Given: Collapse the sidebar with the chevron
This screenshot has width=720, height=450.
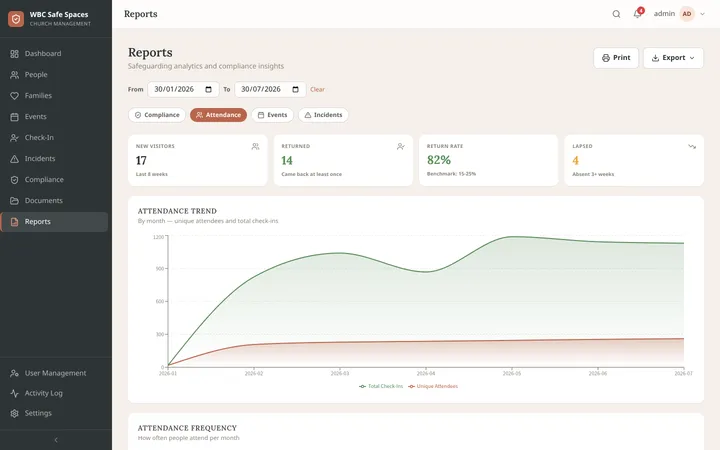Looking at the screenshot, I should click(x=56, y=440).
